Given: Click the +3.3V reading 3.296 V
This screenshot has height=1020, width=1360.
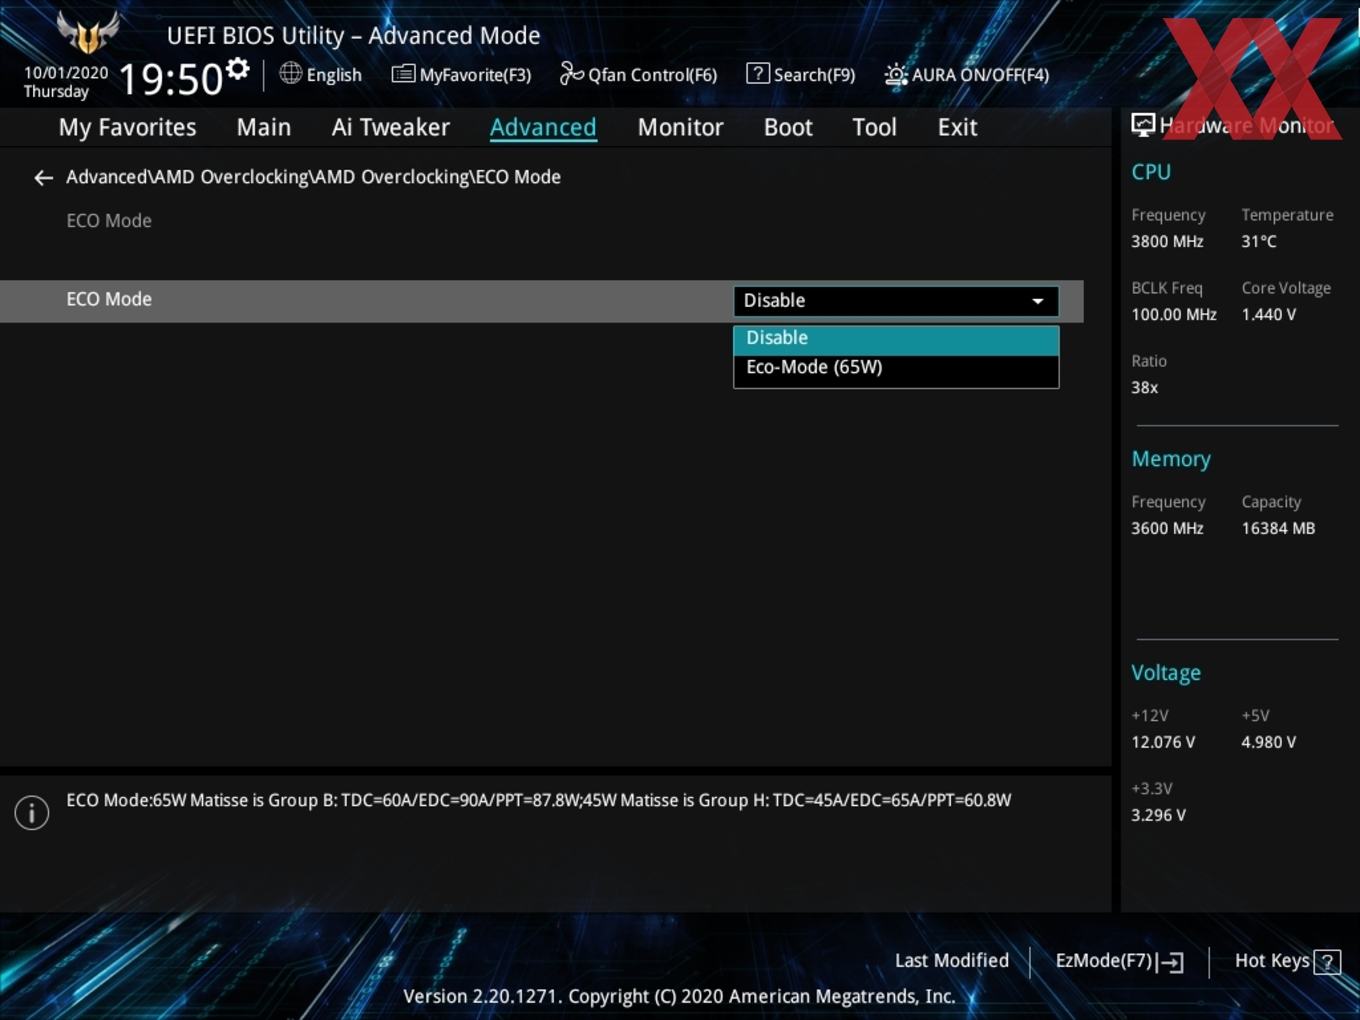Looking at the screenshot, I should coord(1158,815).
